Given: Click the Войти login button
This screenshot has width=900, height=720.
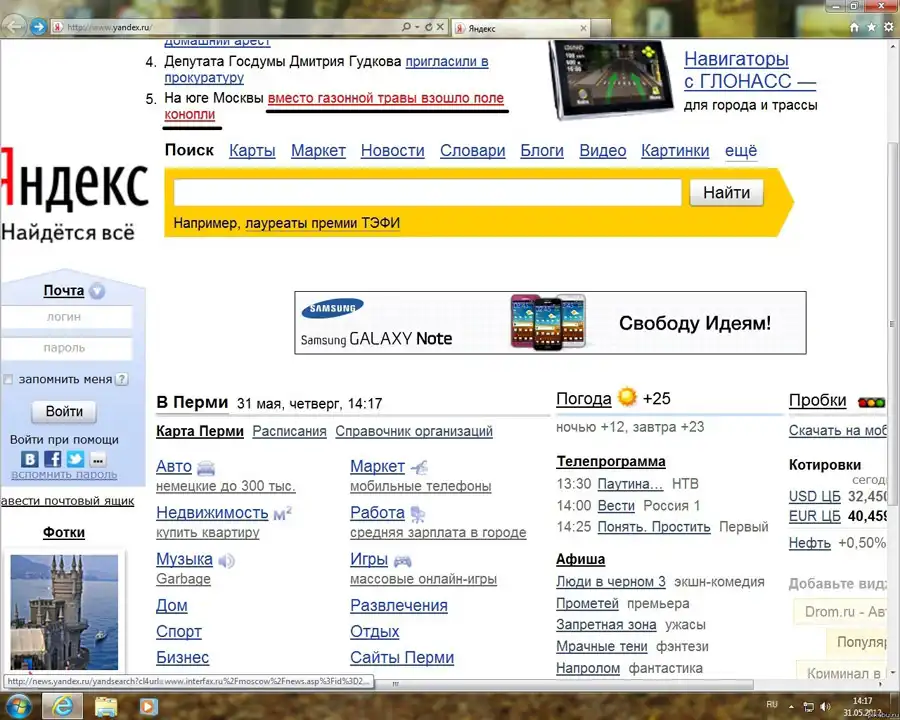Looking at the screenshot, I should (x=64, y=411).
